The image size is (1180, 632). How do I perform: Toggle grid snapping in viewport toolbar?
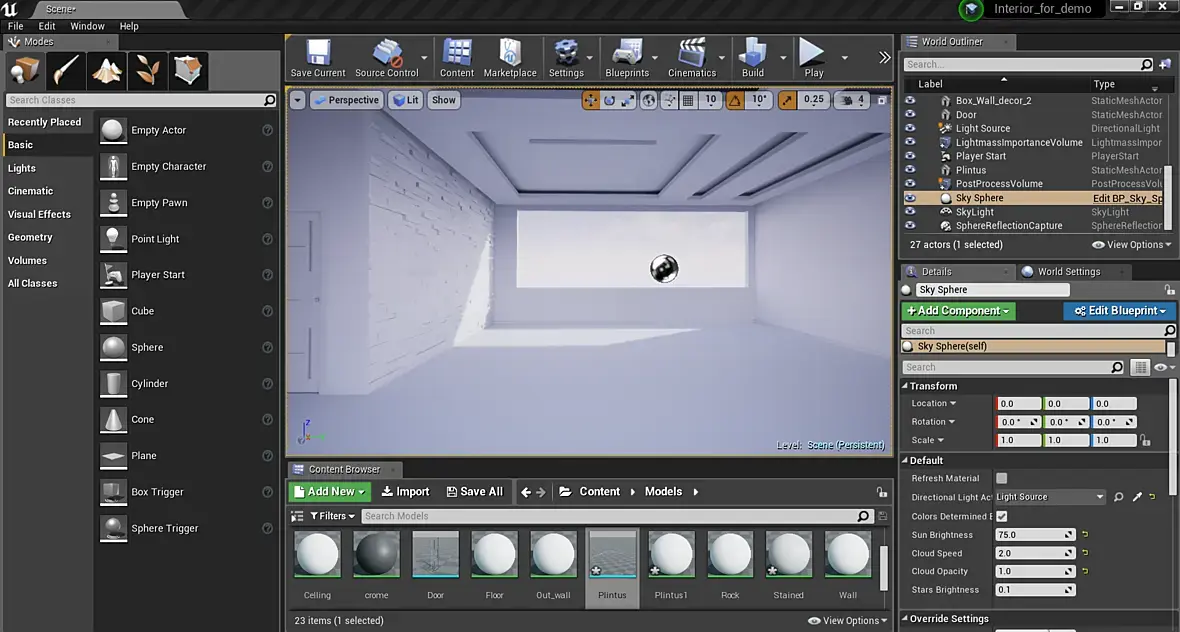[688, 100]
